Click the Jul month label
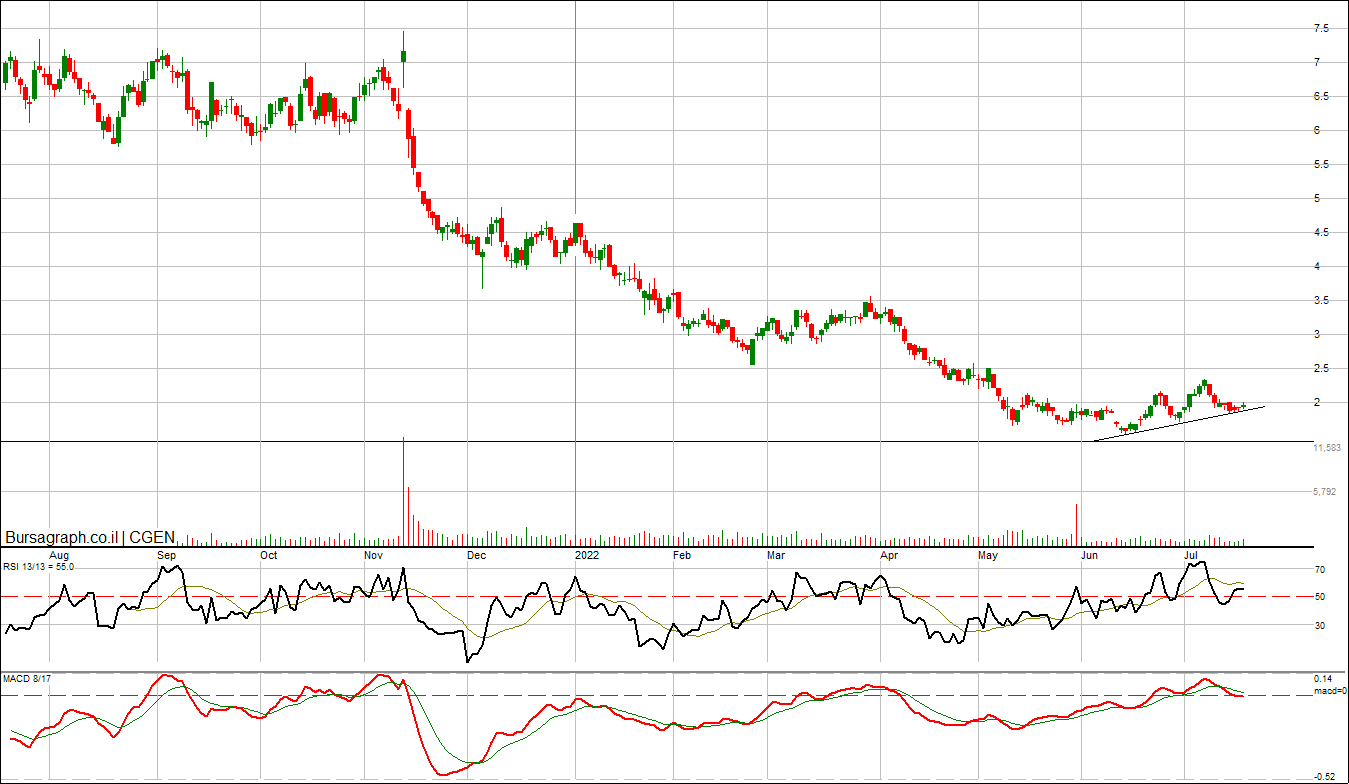Image resolution: width=1349 pixels, height=784 pixels. tap(1191, 554)
